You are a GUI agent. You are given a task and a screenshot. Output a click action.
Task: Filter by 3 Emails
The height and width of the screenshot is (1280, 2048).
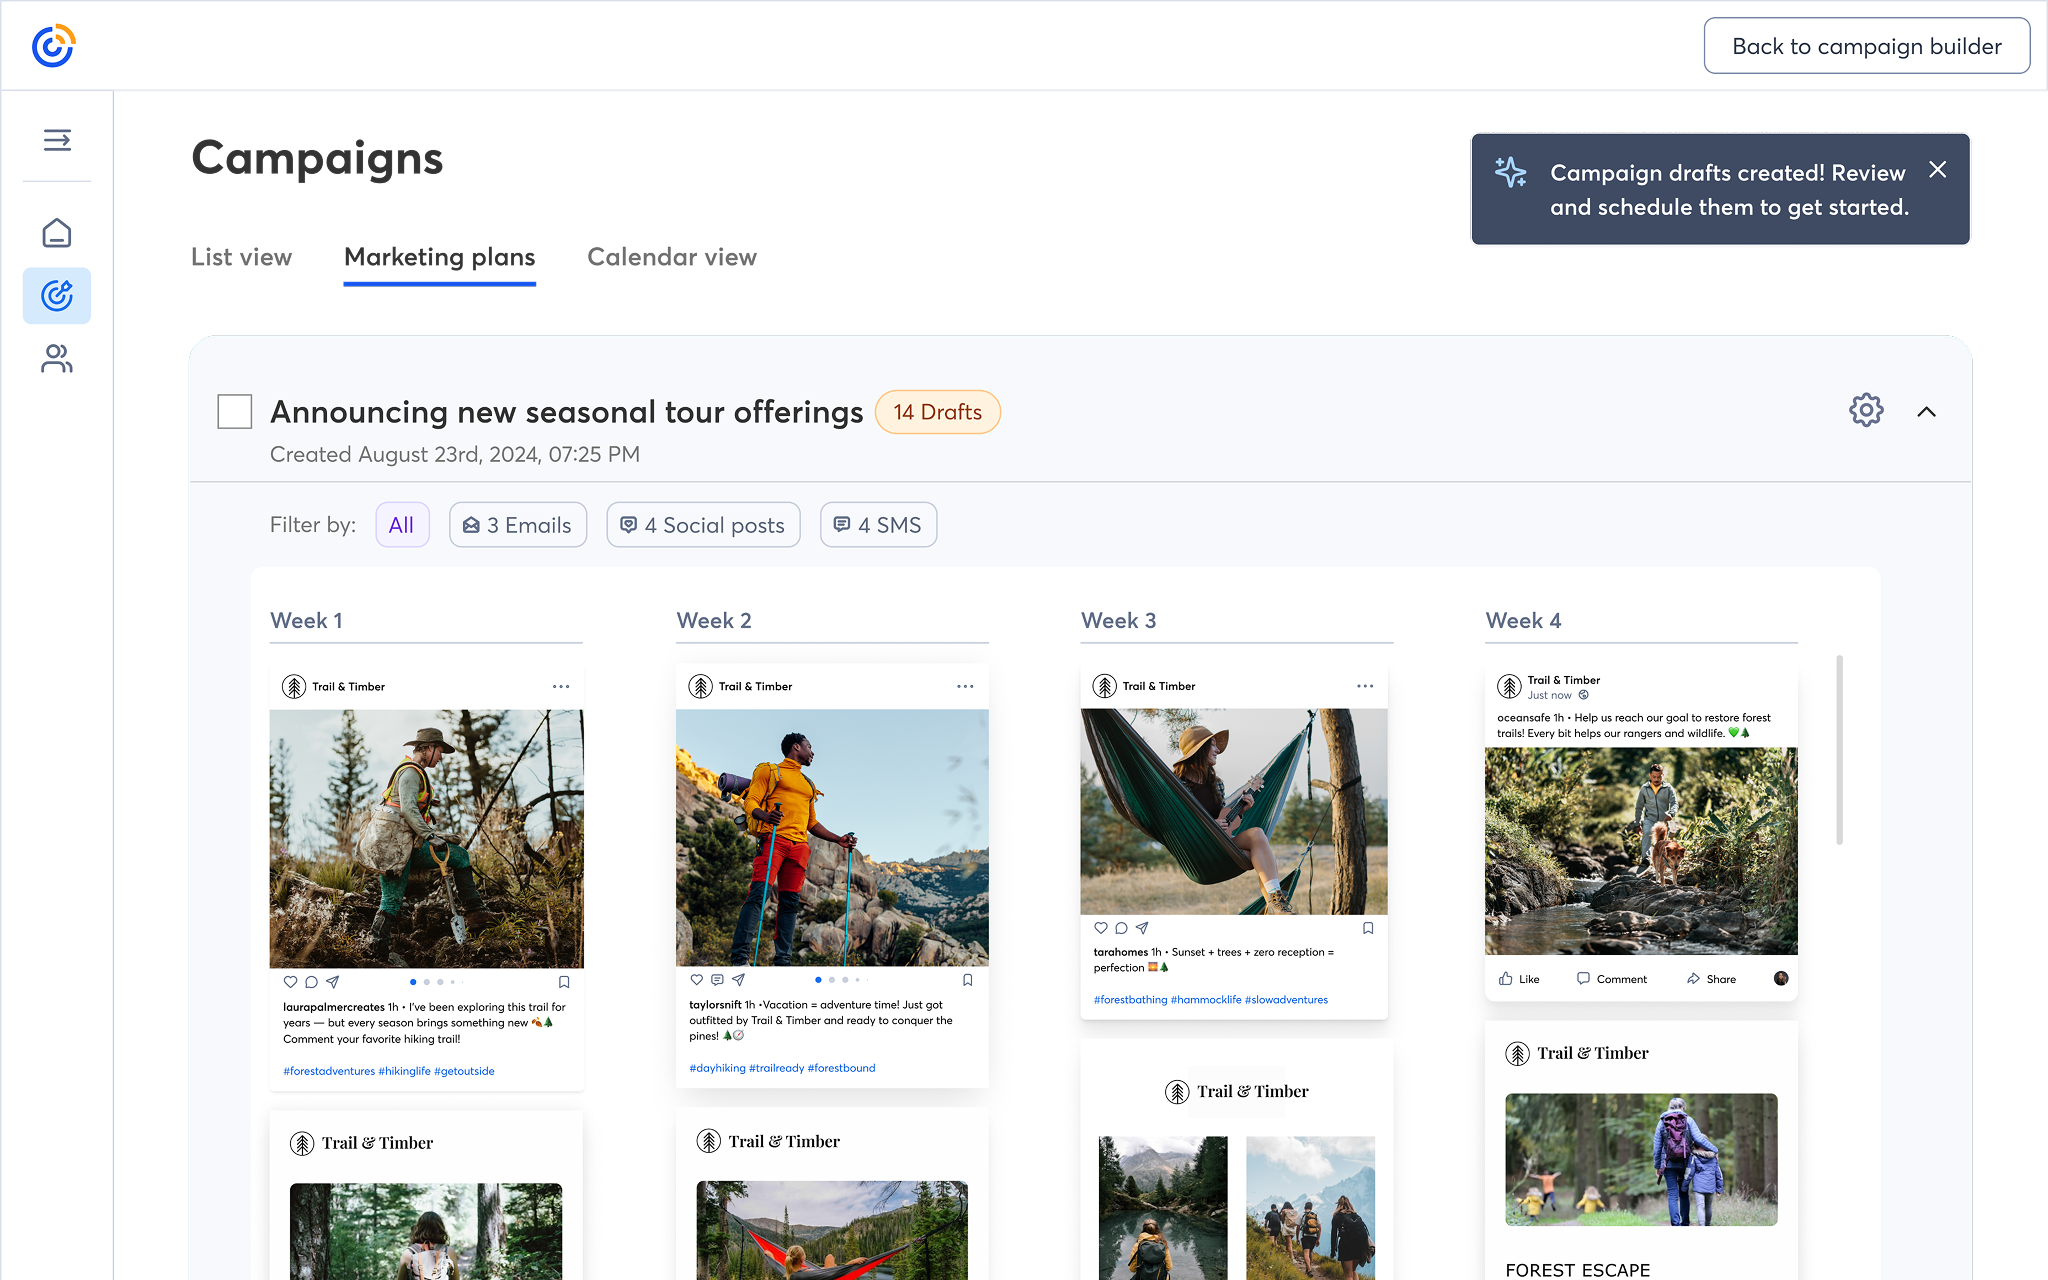(518, 525)
